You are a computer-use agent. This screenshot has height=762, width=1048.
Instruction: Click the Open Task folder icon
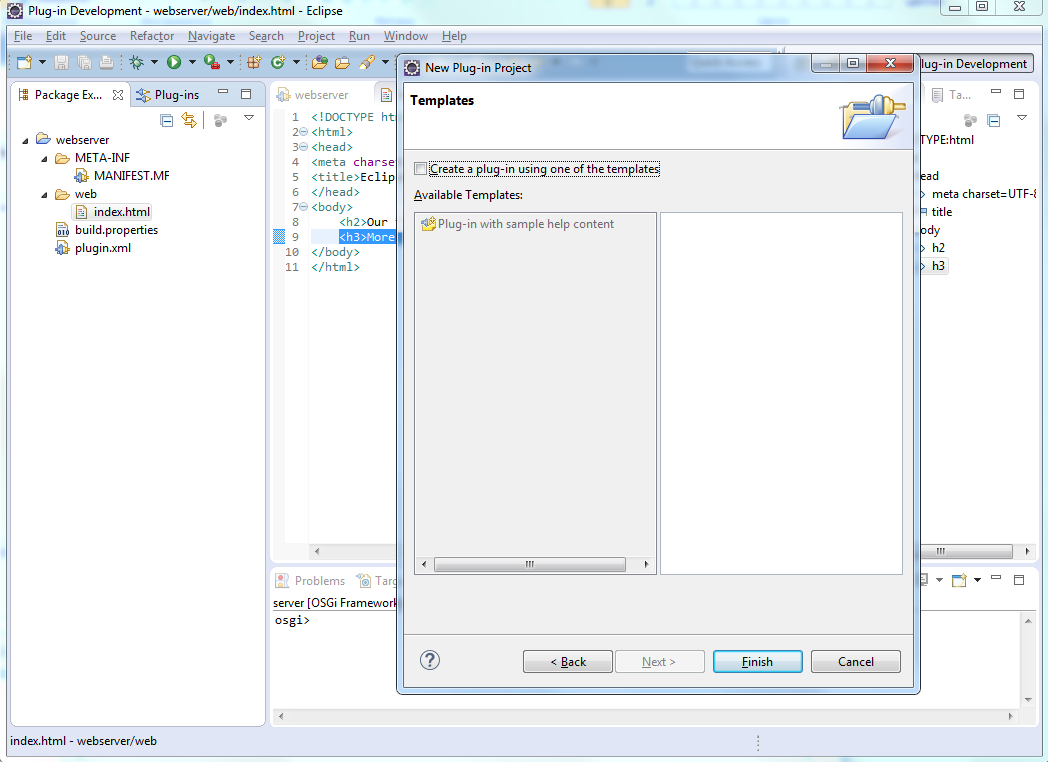click(342, 63)
